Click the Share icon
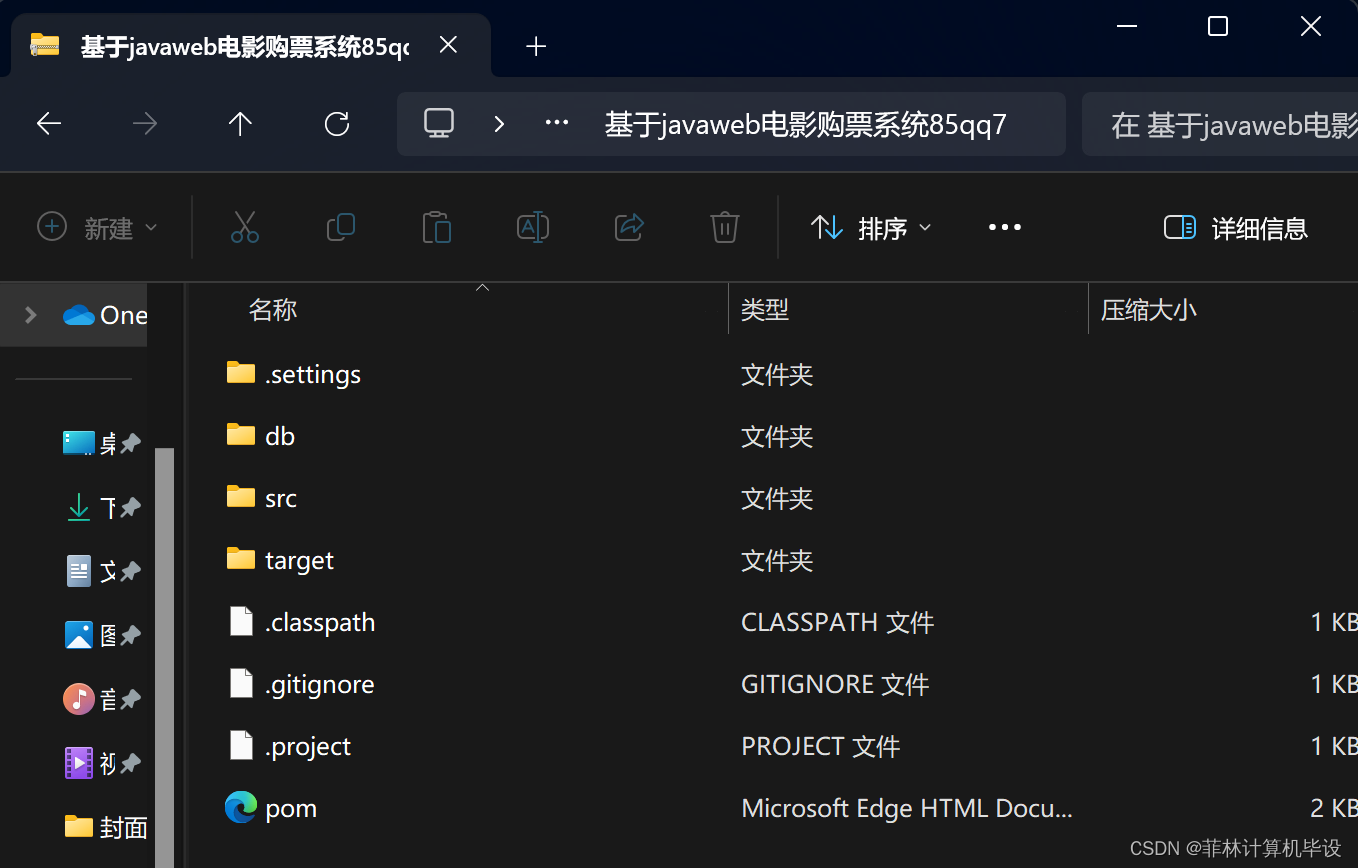The width and height of the screenshot is (1358, 868). click(629, 228)
